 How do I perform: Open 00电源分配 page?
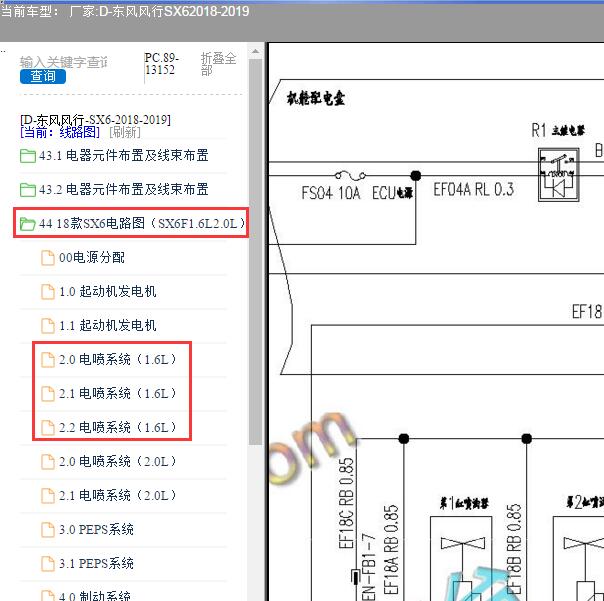click(92, 257)
